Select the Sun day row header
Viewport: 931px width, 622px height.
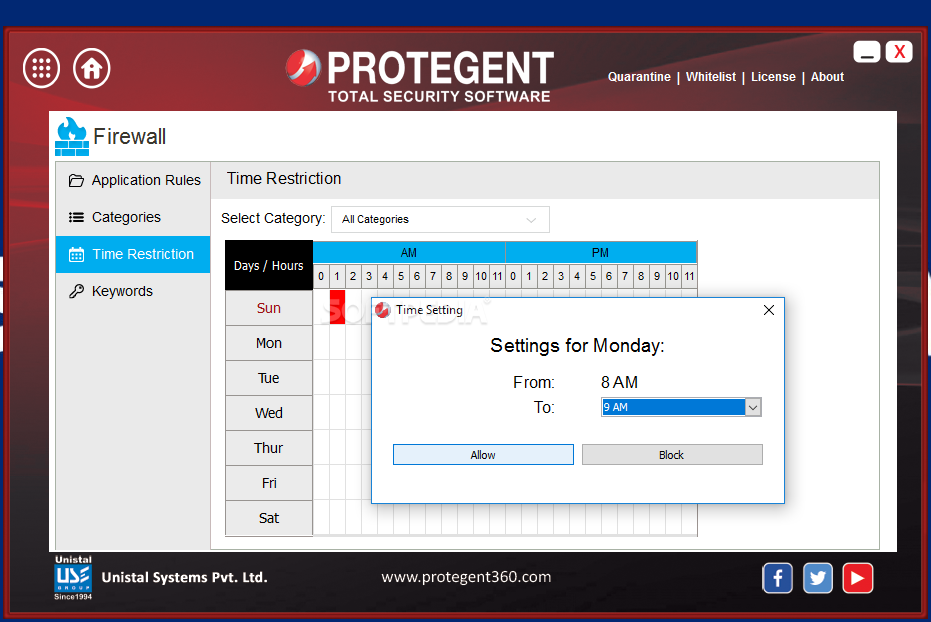tap(269, 308)
